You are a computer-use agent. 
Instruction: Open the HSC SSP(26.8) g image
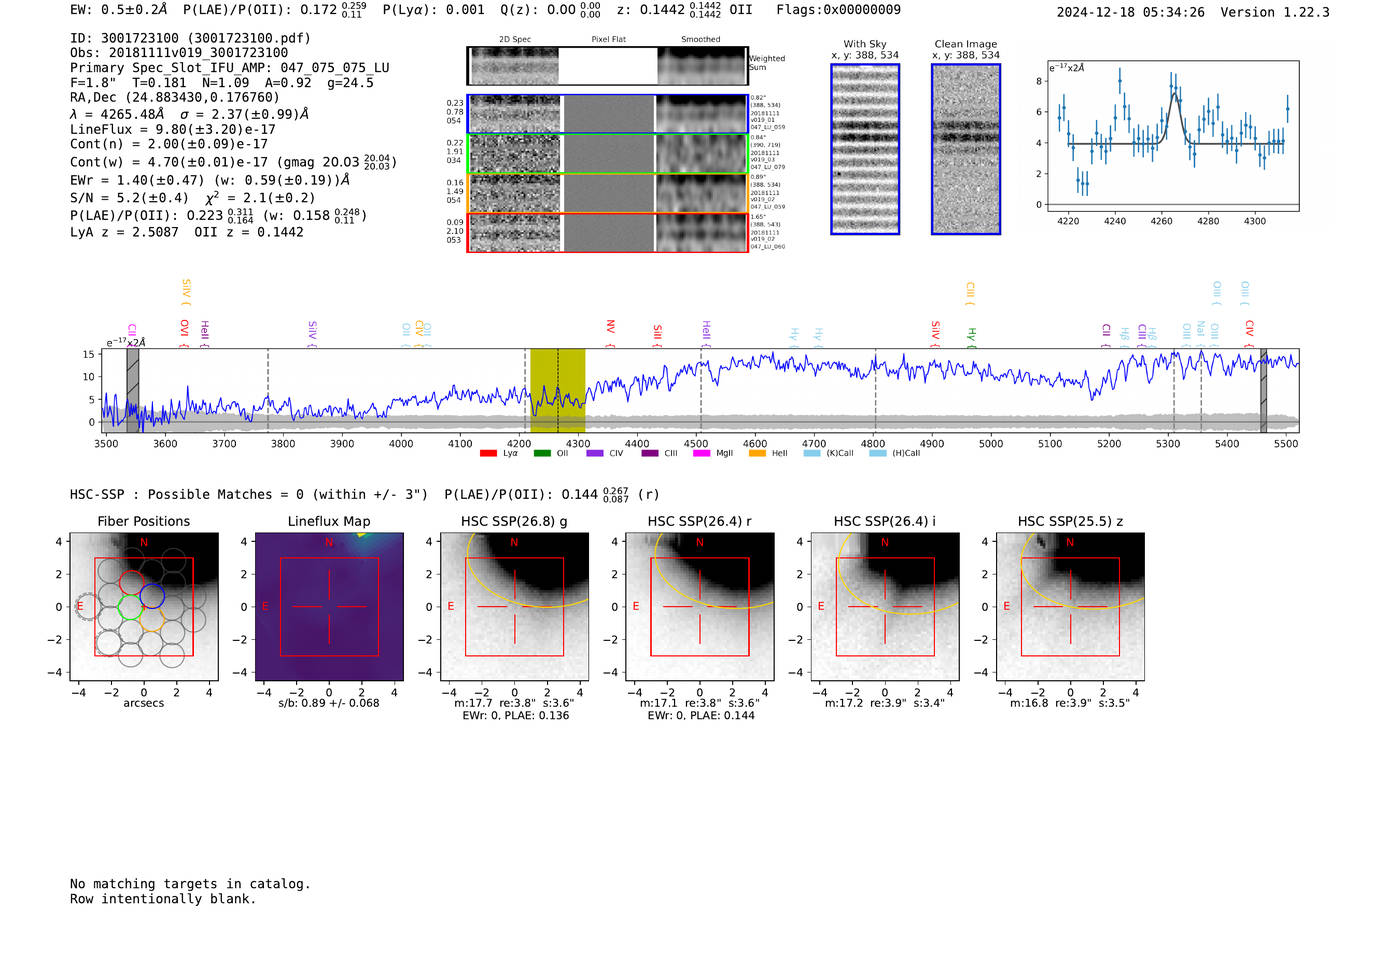click(x=515, y=607)
